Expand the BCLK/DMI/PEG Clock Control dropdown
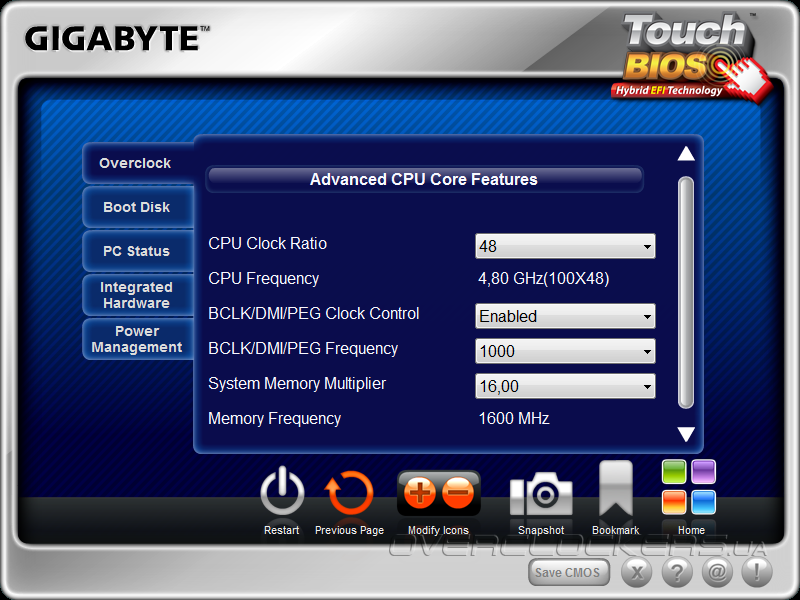This screenshot has width=800, height=600. [565, 316]
